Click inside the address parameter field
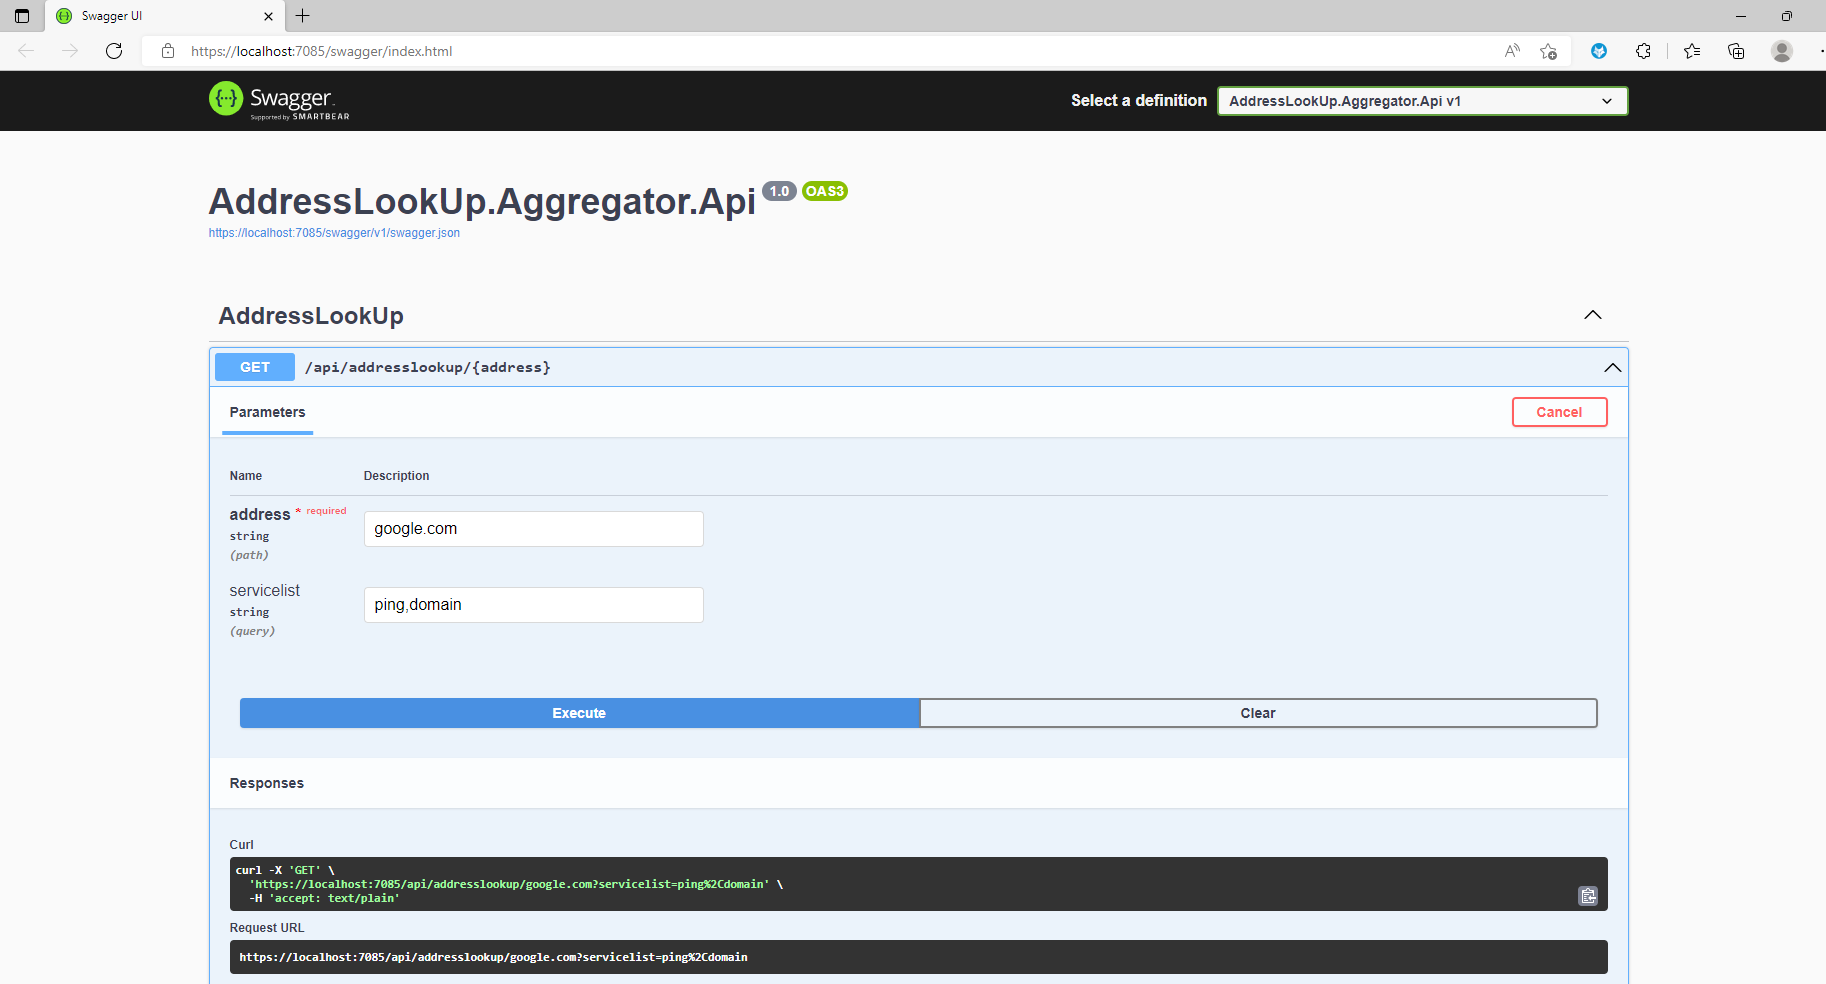 [x=533, y=528]
